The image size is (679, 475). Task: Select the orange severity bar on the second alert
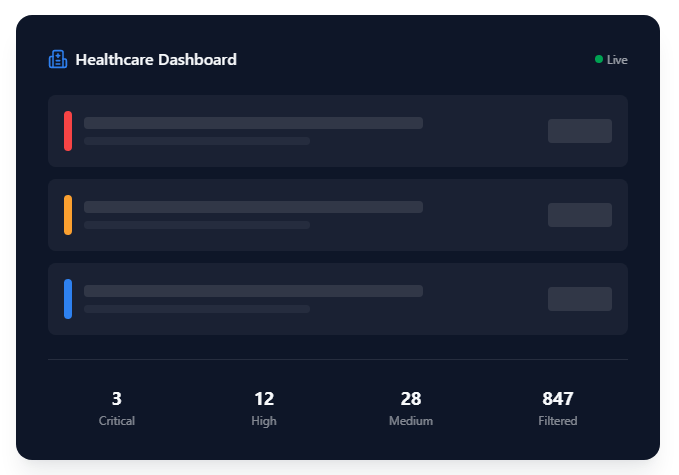pos(68,215)
